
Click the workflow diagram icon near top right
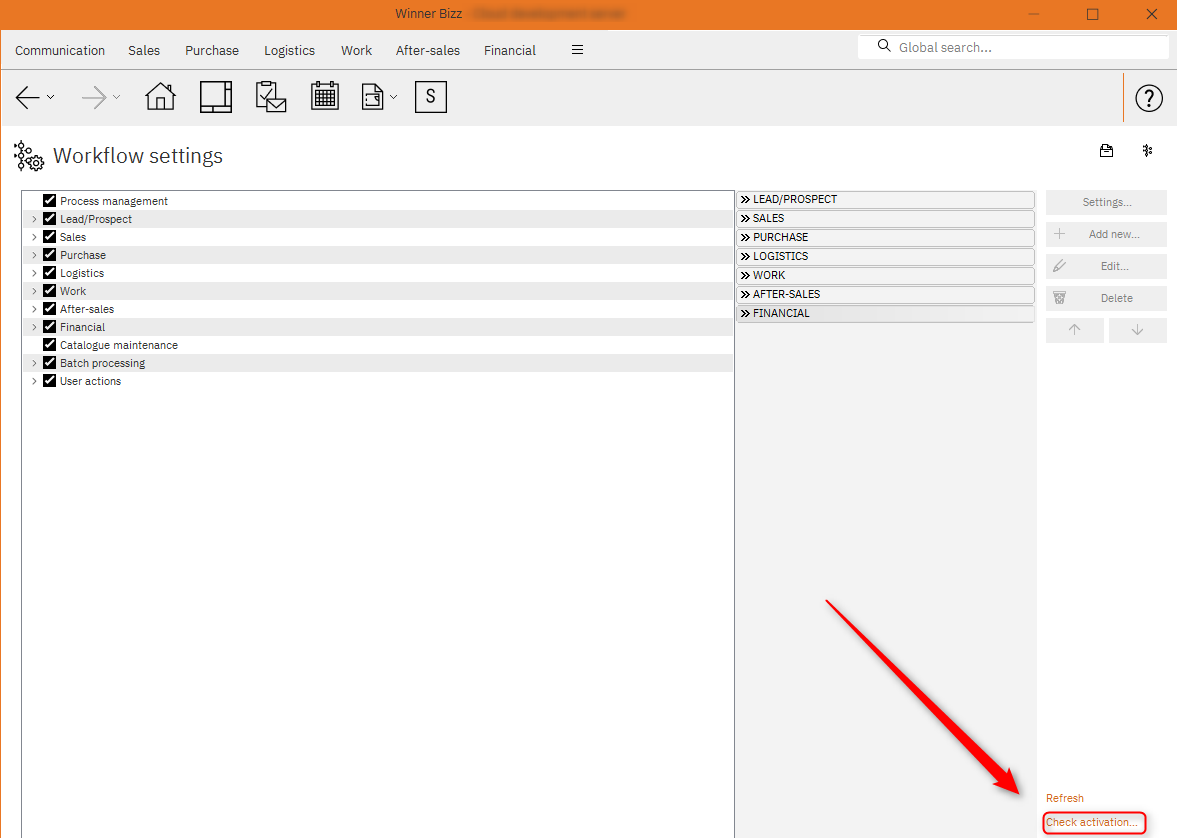[x=1147, y=150]
